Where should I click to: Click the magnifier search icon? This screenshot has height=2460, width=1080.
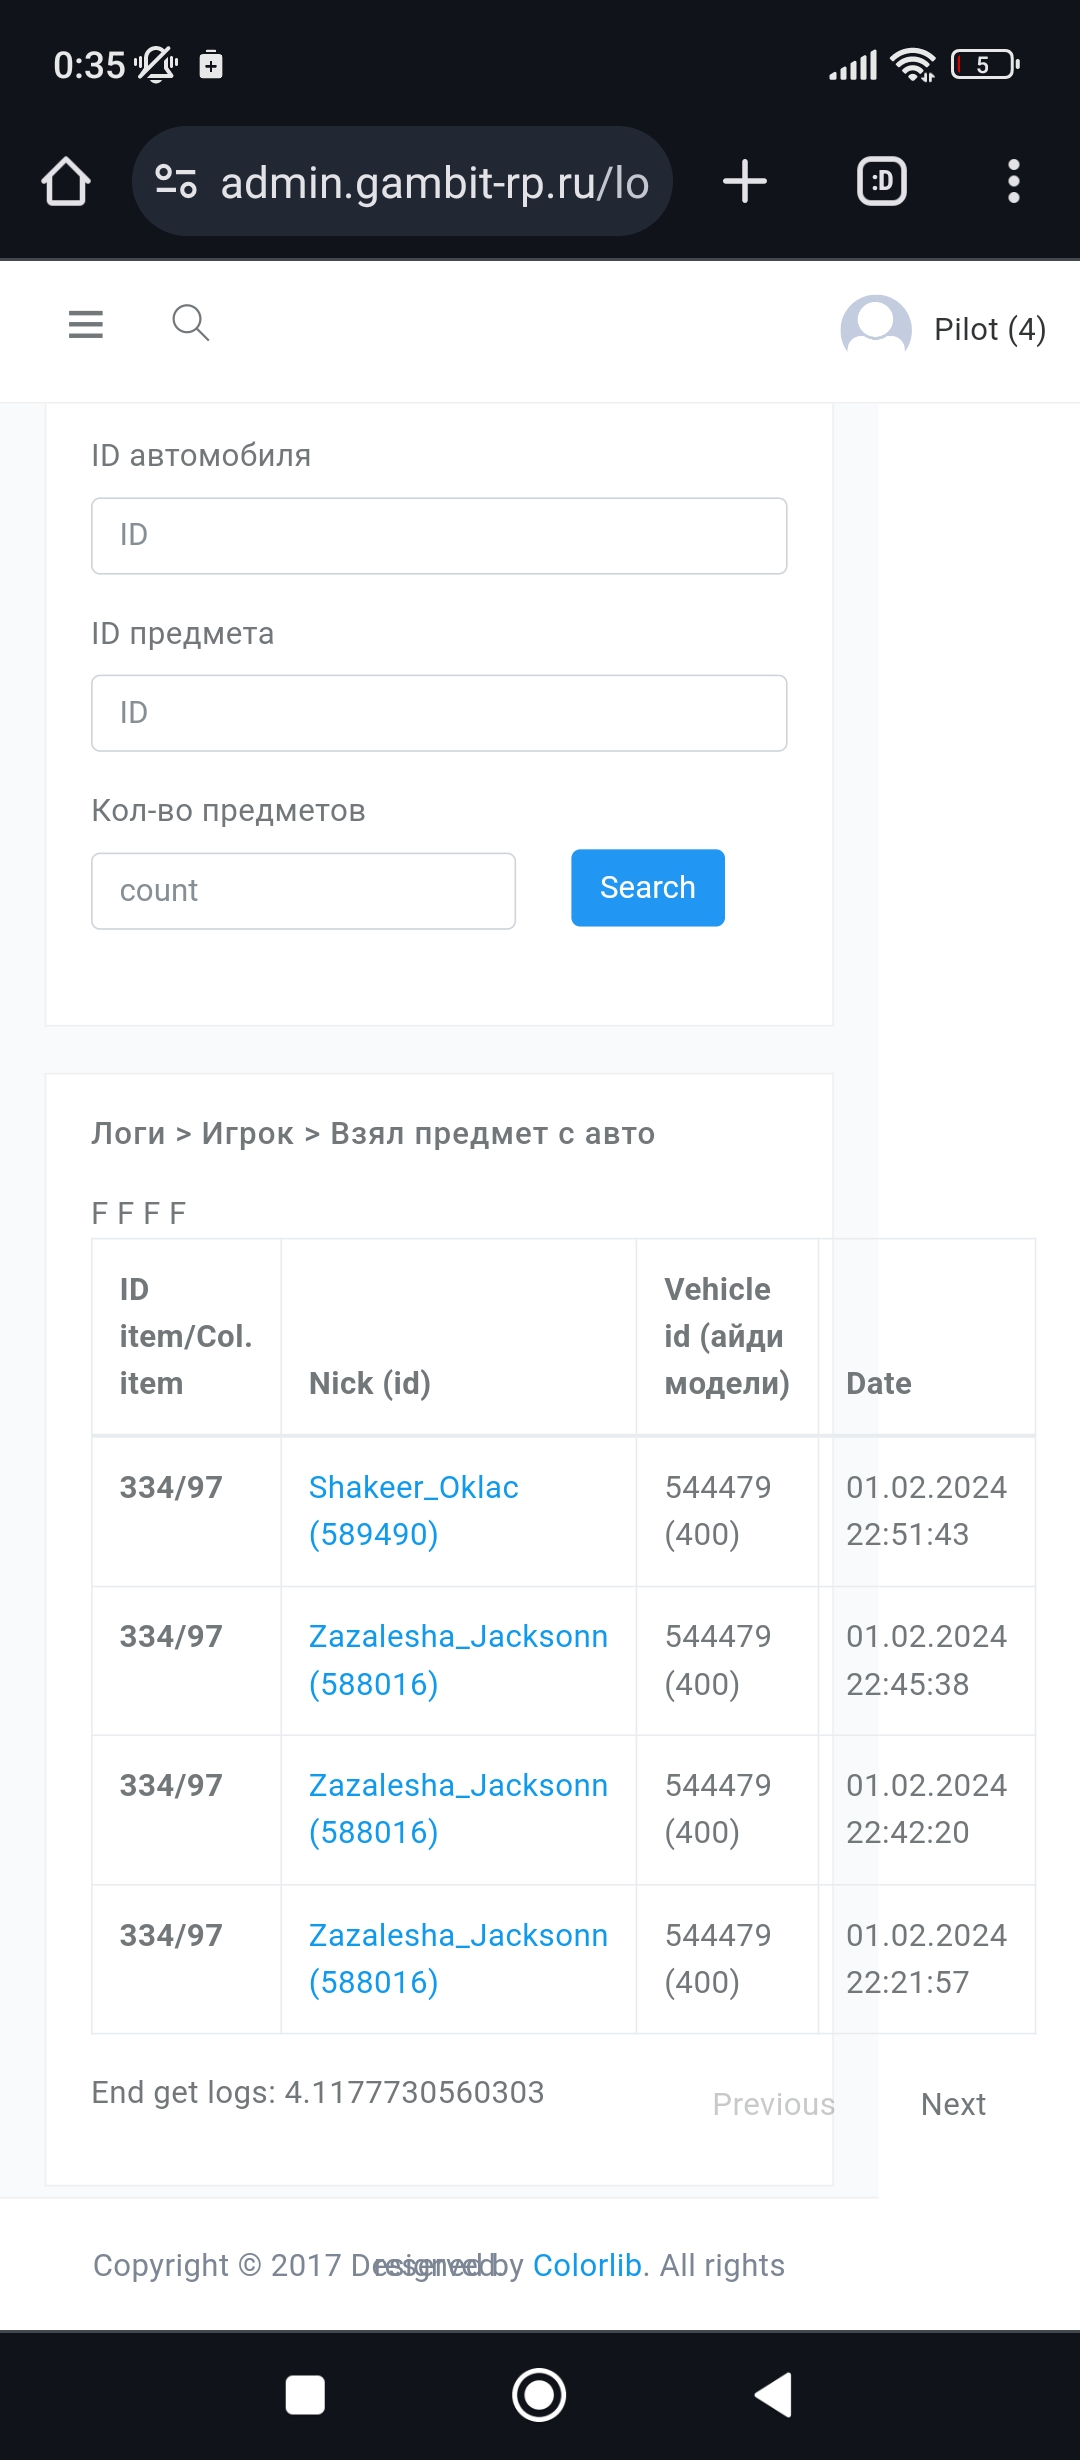point(190,324)
